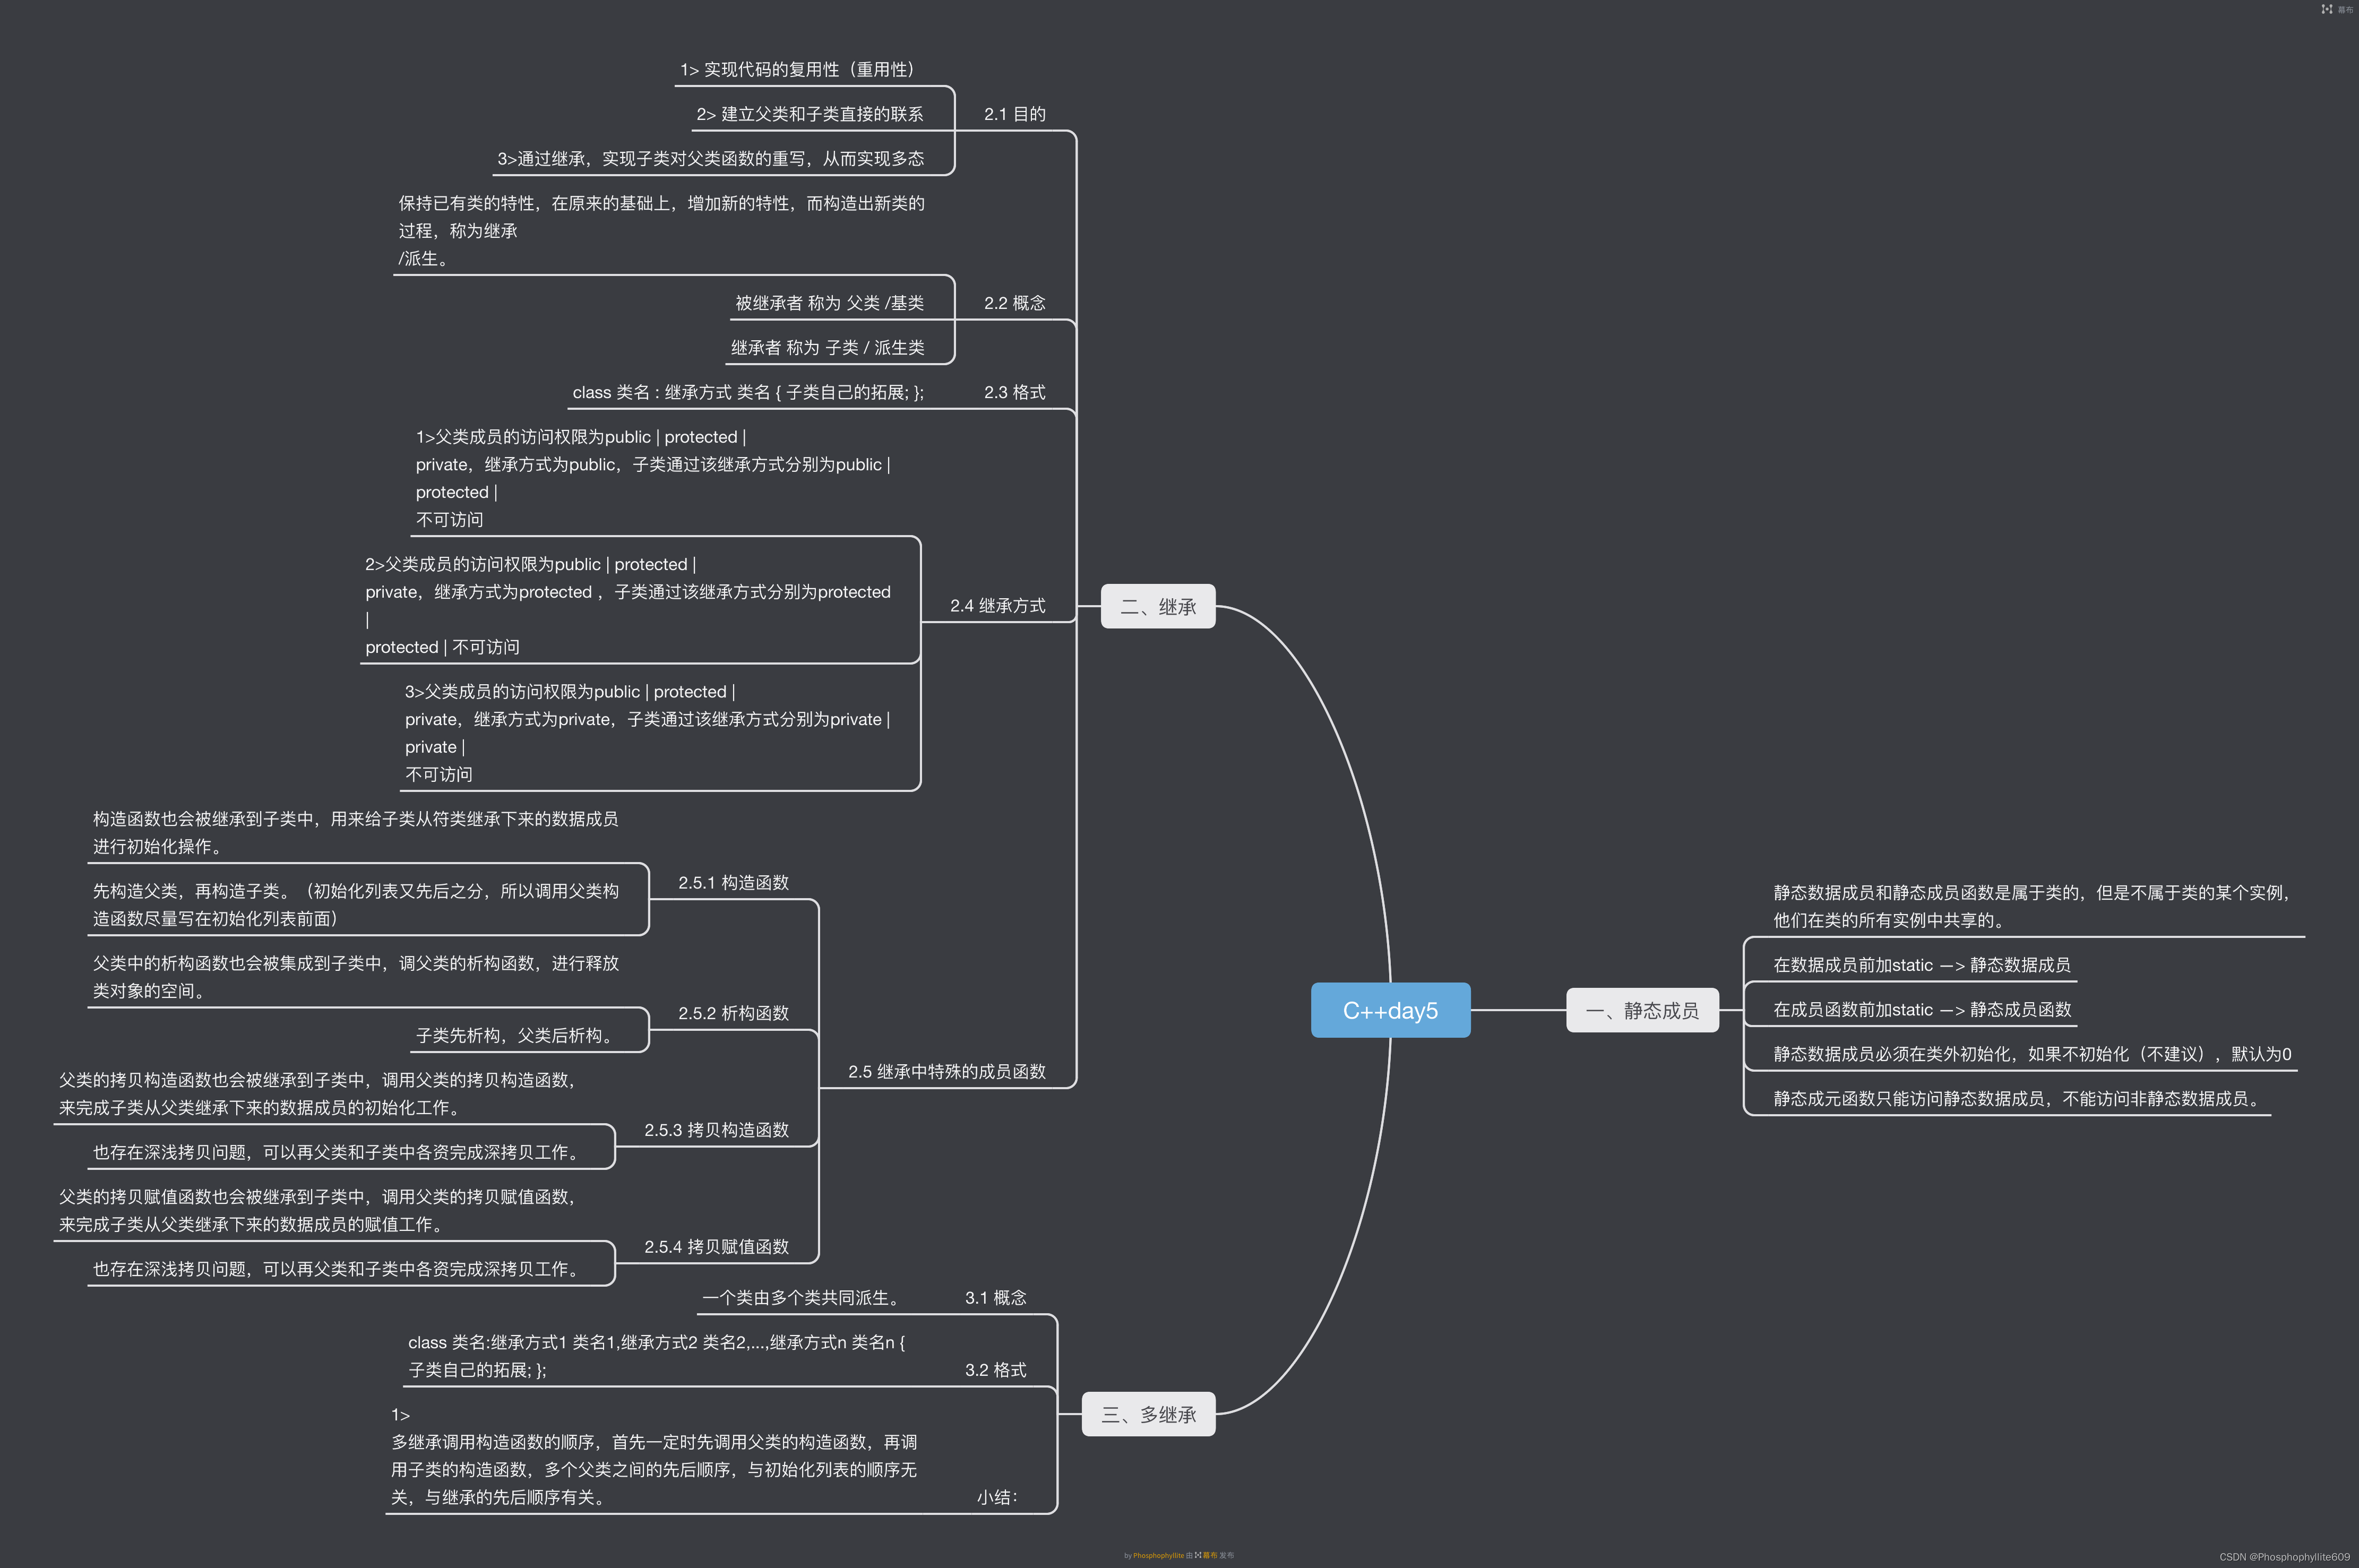This screenshot has width=2359, height=1568.
Task: Click the '1>父类成员的访问权限' public inheritance note
Action: [653, 478]
